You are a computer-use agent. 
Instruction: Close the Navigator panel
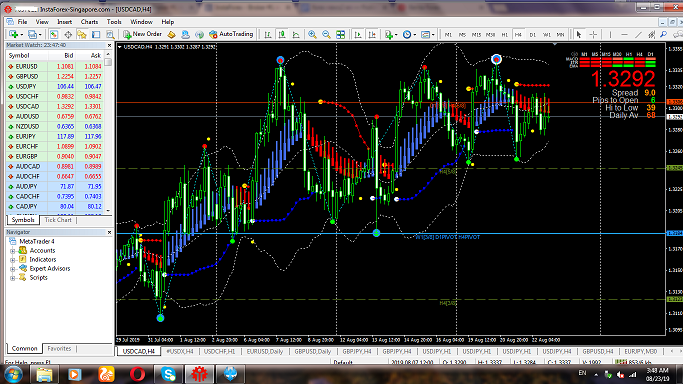pos(109,232)
